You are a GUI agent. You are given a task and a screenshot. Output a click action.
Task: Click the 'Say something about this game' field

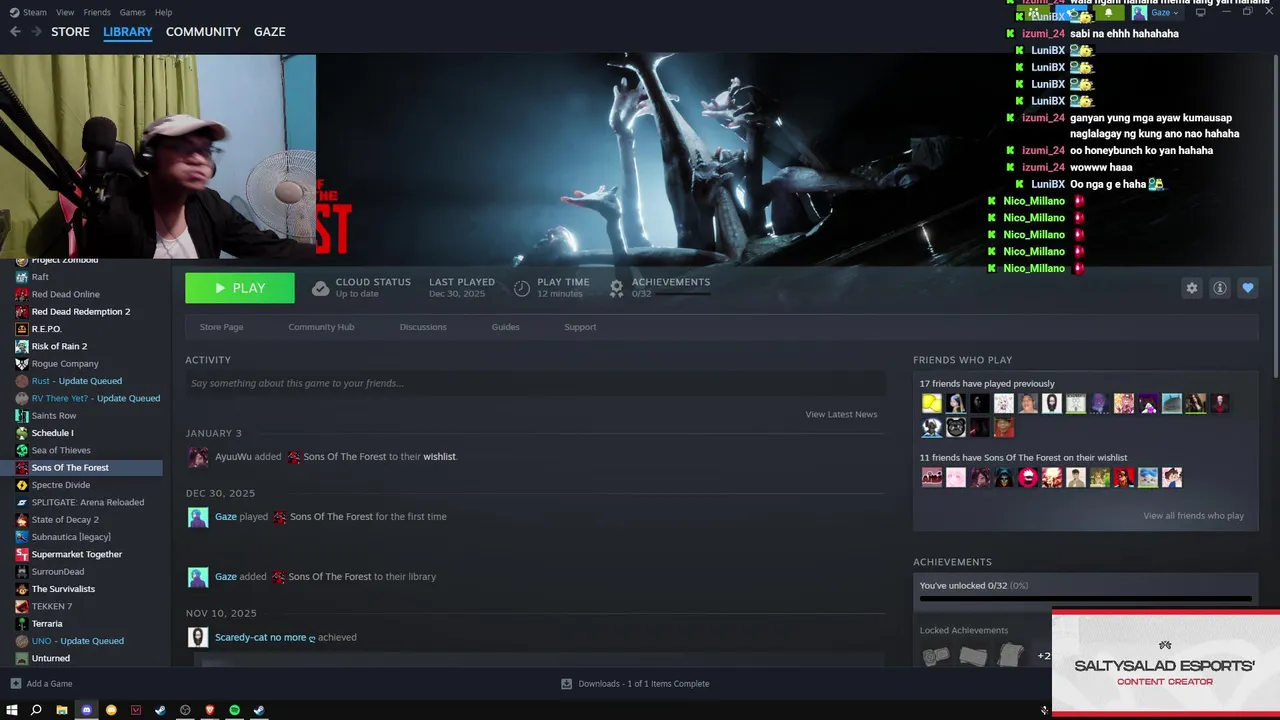click(x=535, y=383)
